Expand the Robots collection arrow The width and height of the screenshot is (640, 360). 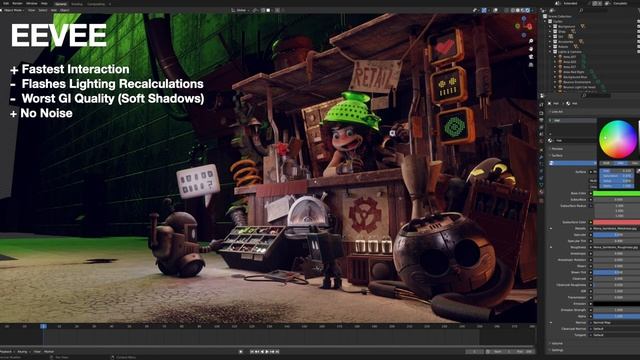tap(550, 47)
